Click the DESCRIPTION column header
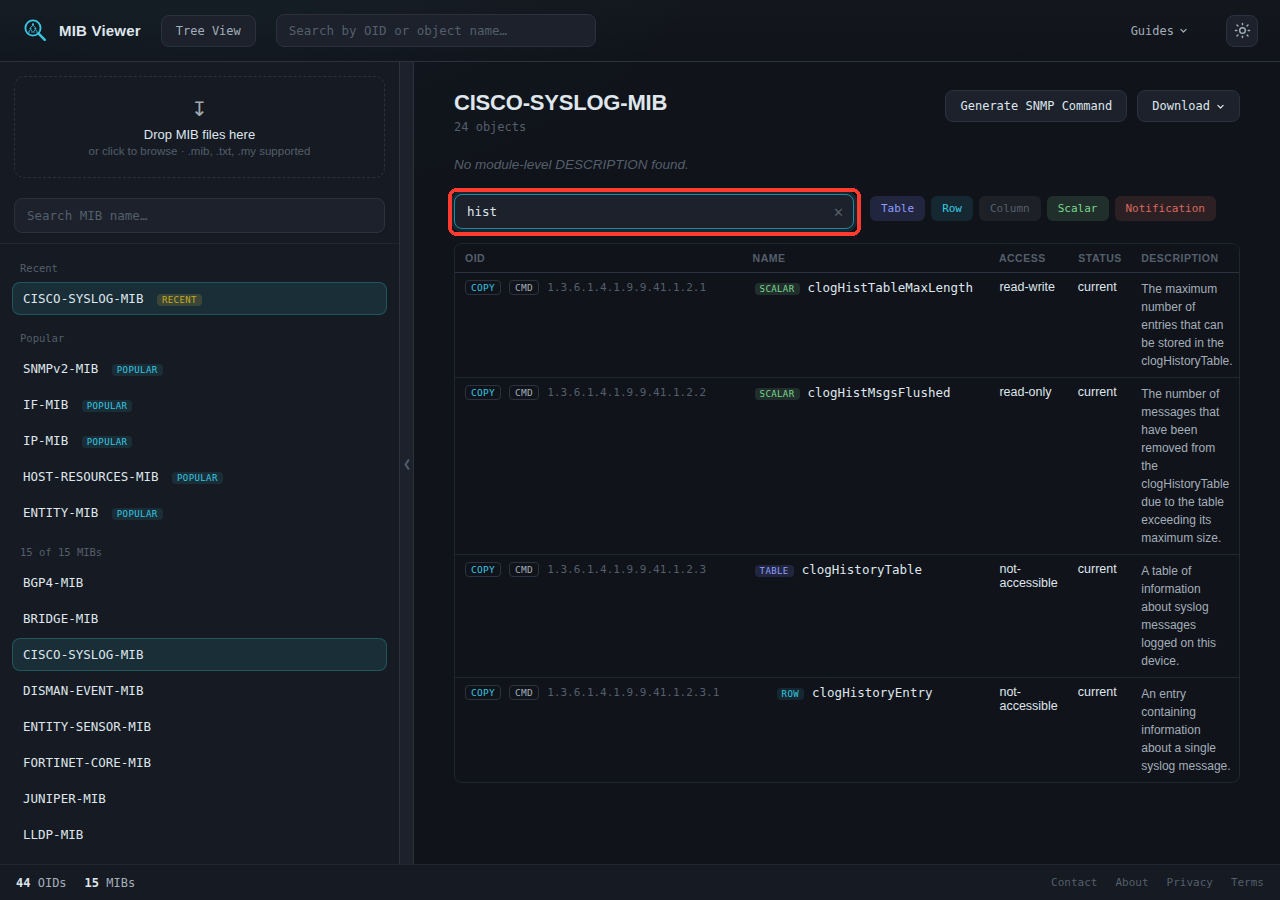Viewport: 1280px width, 900px height. (1180, 258)
